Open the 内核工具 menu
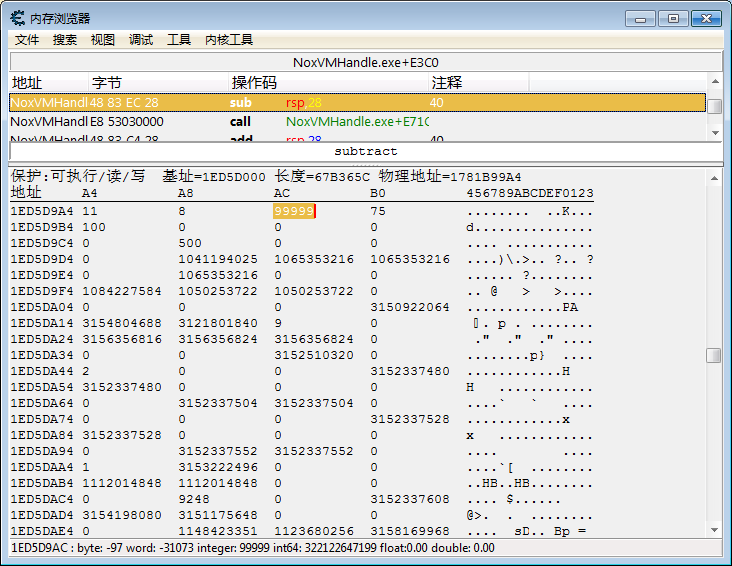 click(x=229, y=40)
